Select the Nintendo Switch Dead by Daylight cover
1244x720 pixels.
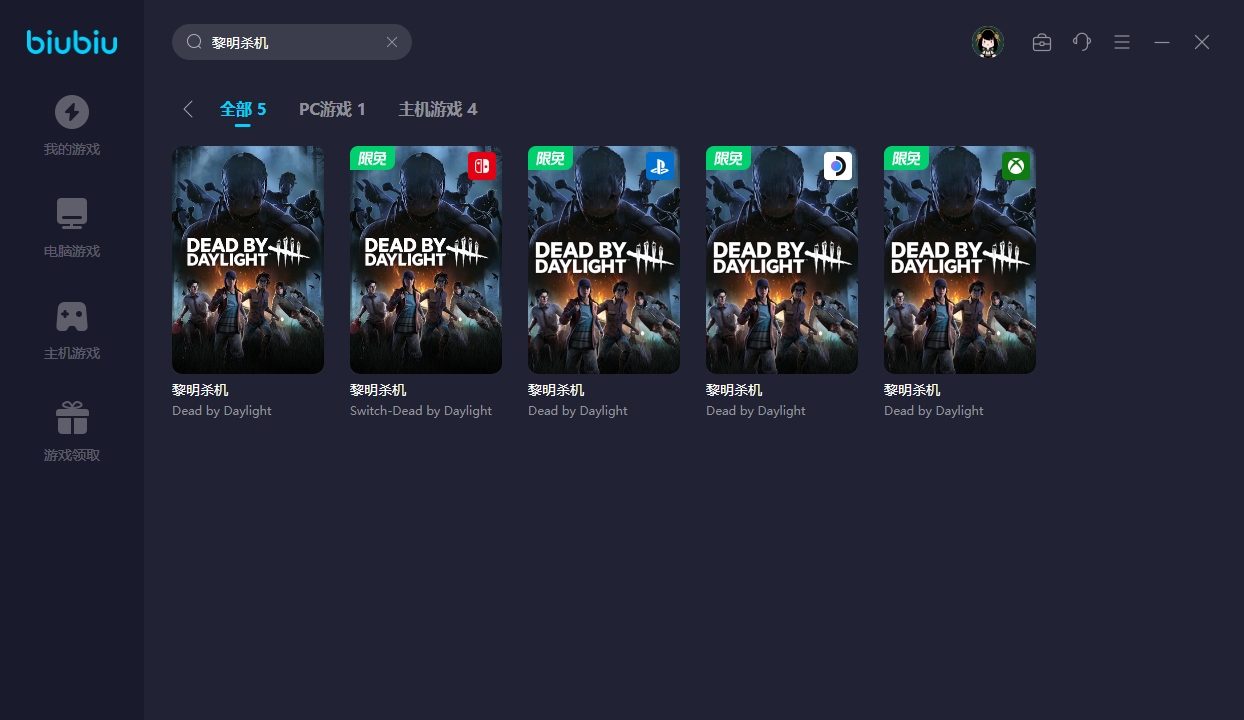click(426, 260)
